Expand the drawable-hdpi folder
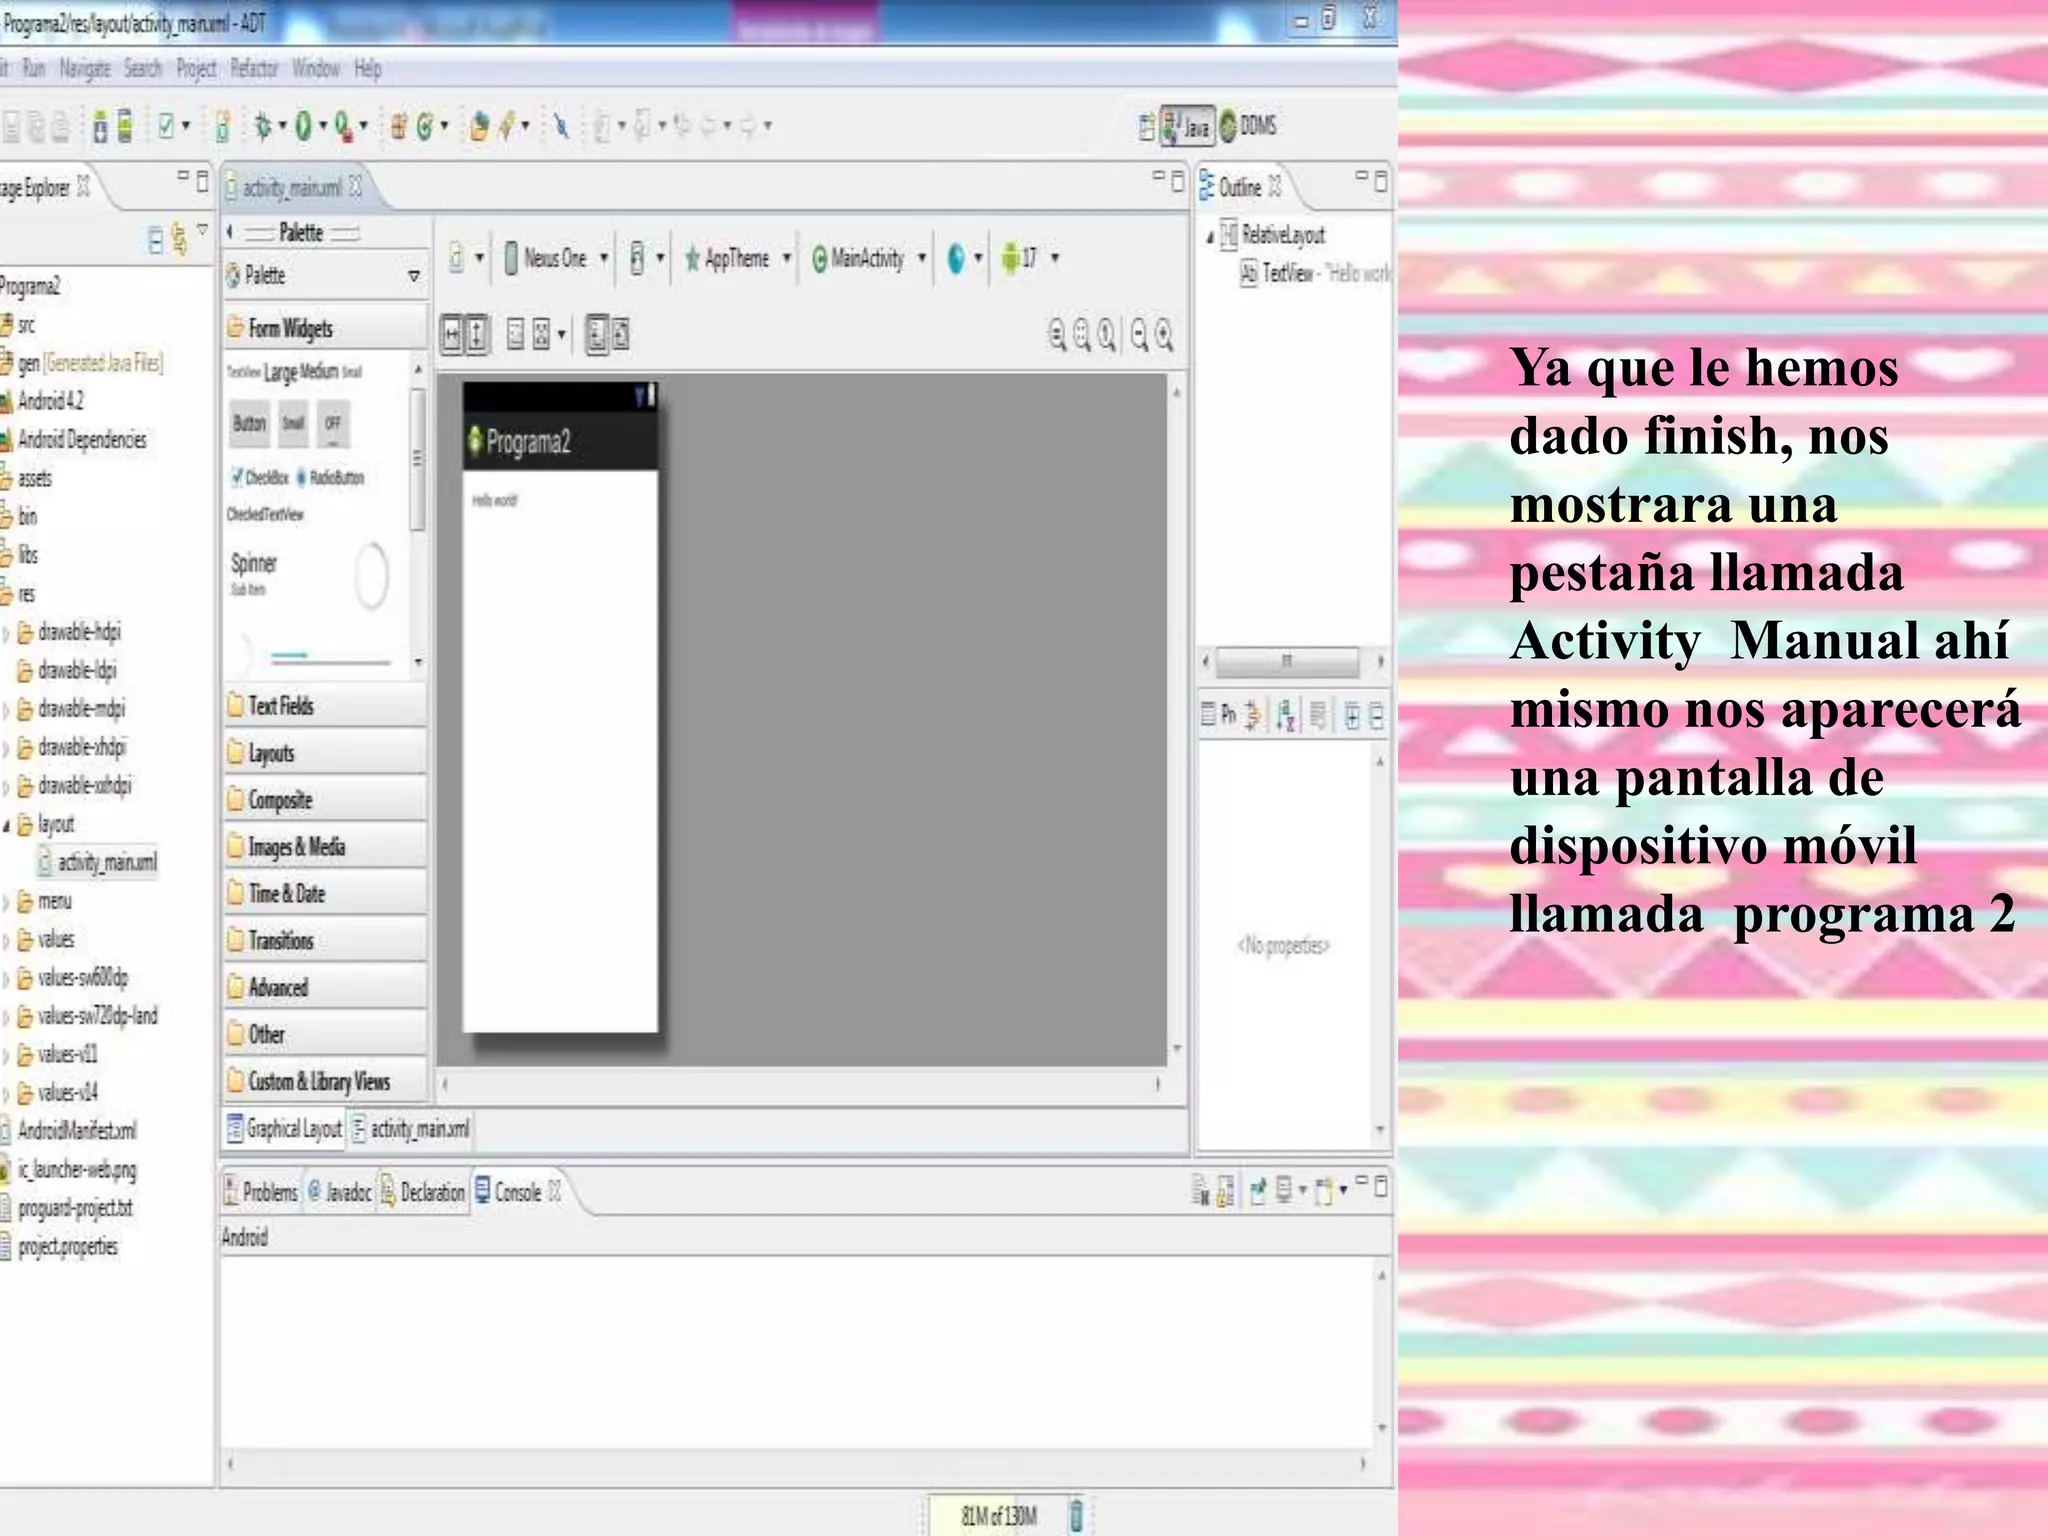Image resolution: width=2048 pixels, height=1536 pixels. [x=6, y=633]
